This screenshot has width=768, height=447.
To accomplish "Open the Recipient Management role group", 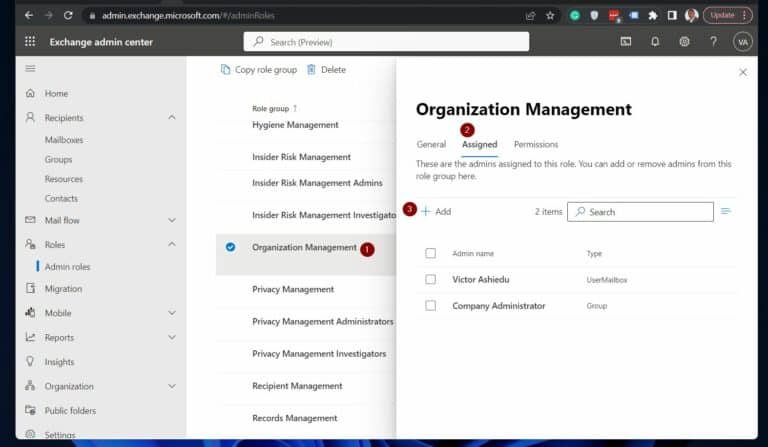I will pos(297,386).
